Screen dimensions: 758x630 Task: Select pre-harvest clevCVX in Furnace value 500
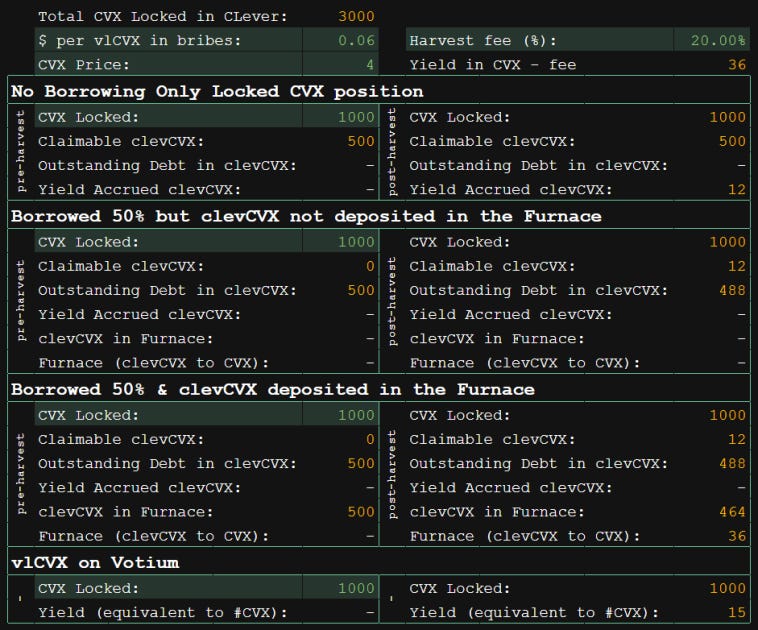point(361,512)
